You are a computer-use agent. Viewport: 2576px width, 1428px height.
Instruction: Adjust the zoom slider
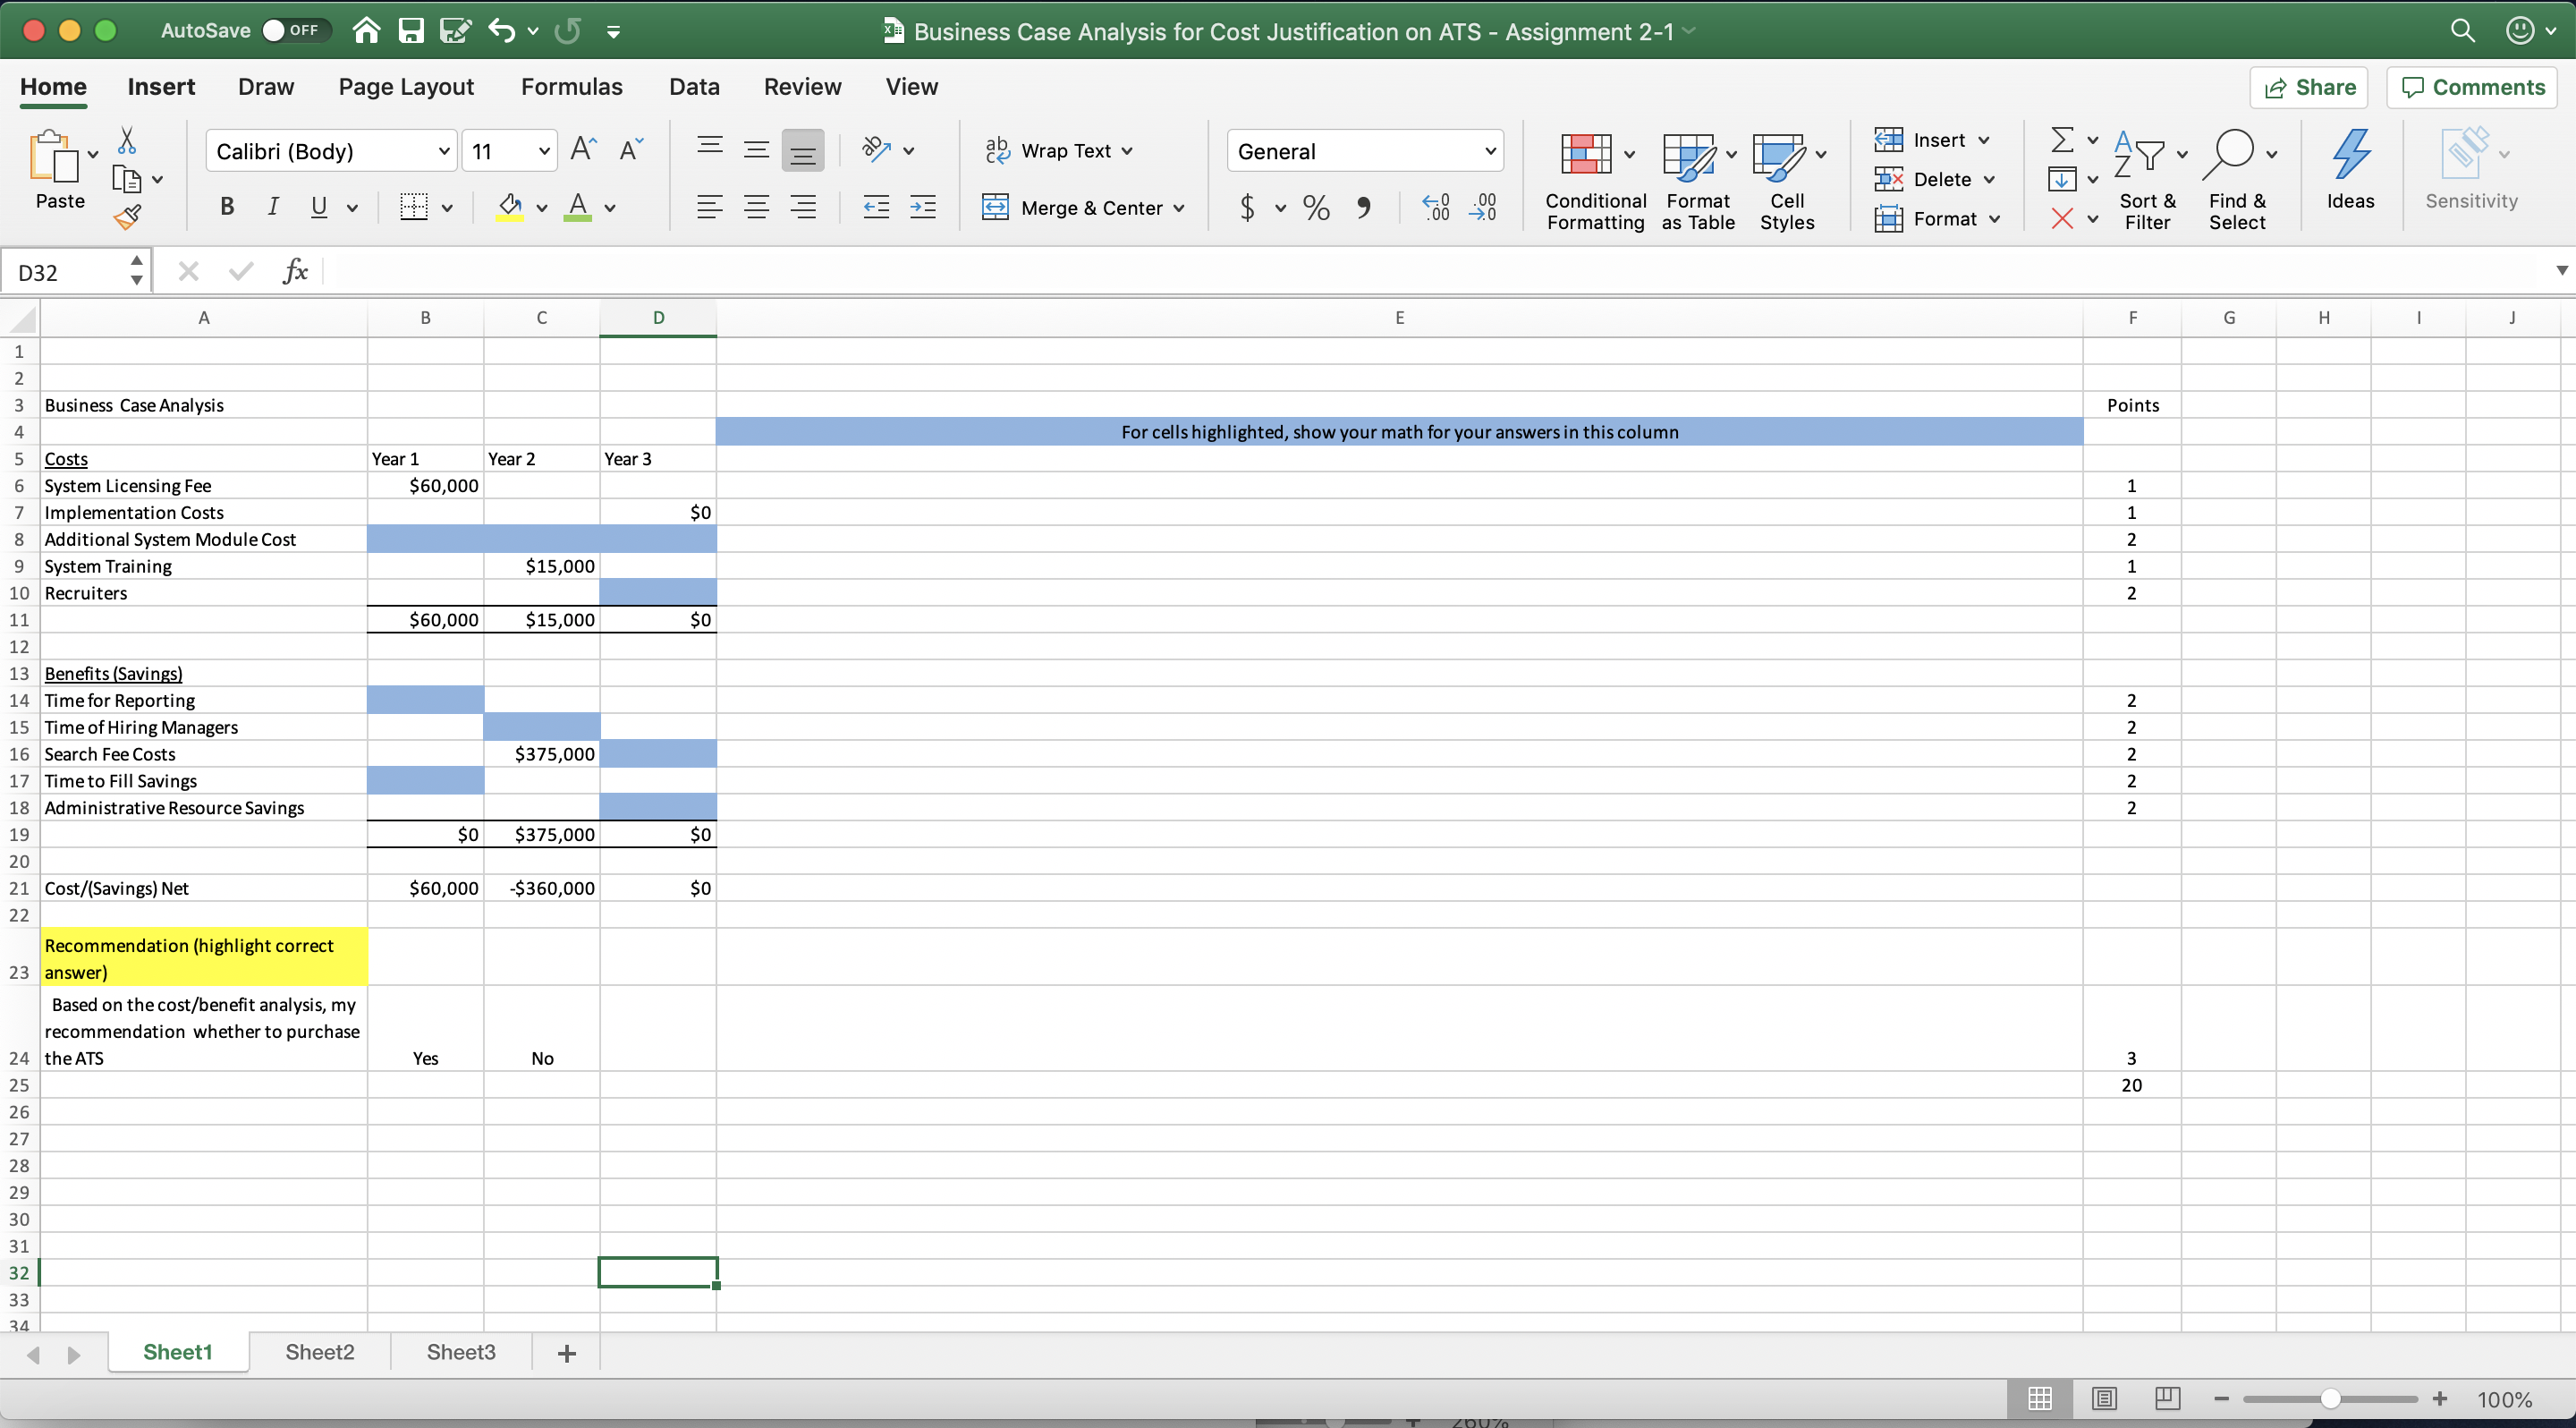(2330, 1399)
